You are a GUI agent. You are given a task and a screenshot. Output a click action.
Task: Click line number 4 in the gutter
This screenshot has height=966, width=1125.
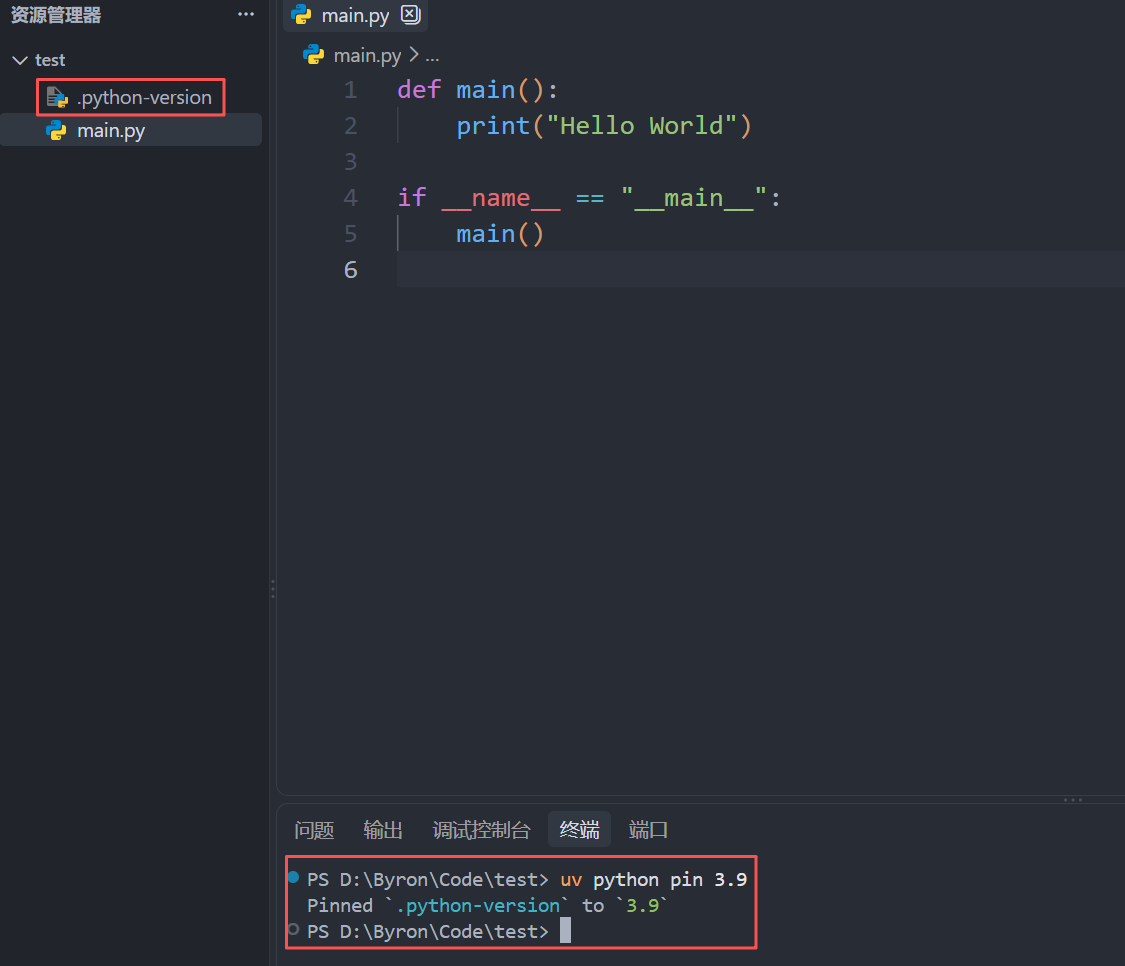[x=350, y=197]
